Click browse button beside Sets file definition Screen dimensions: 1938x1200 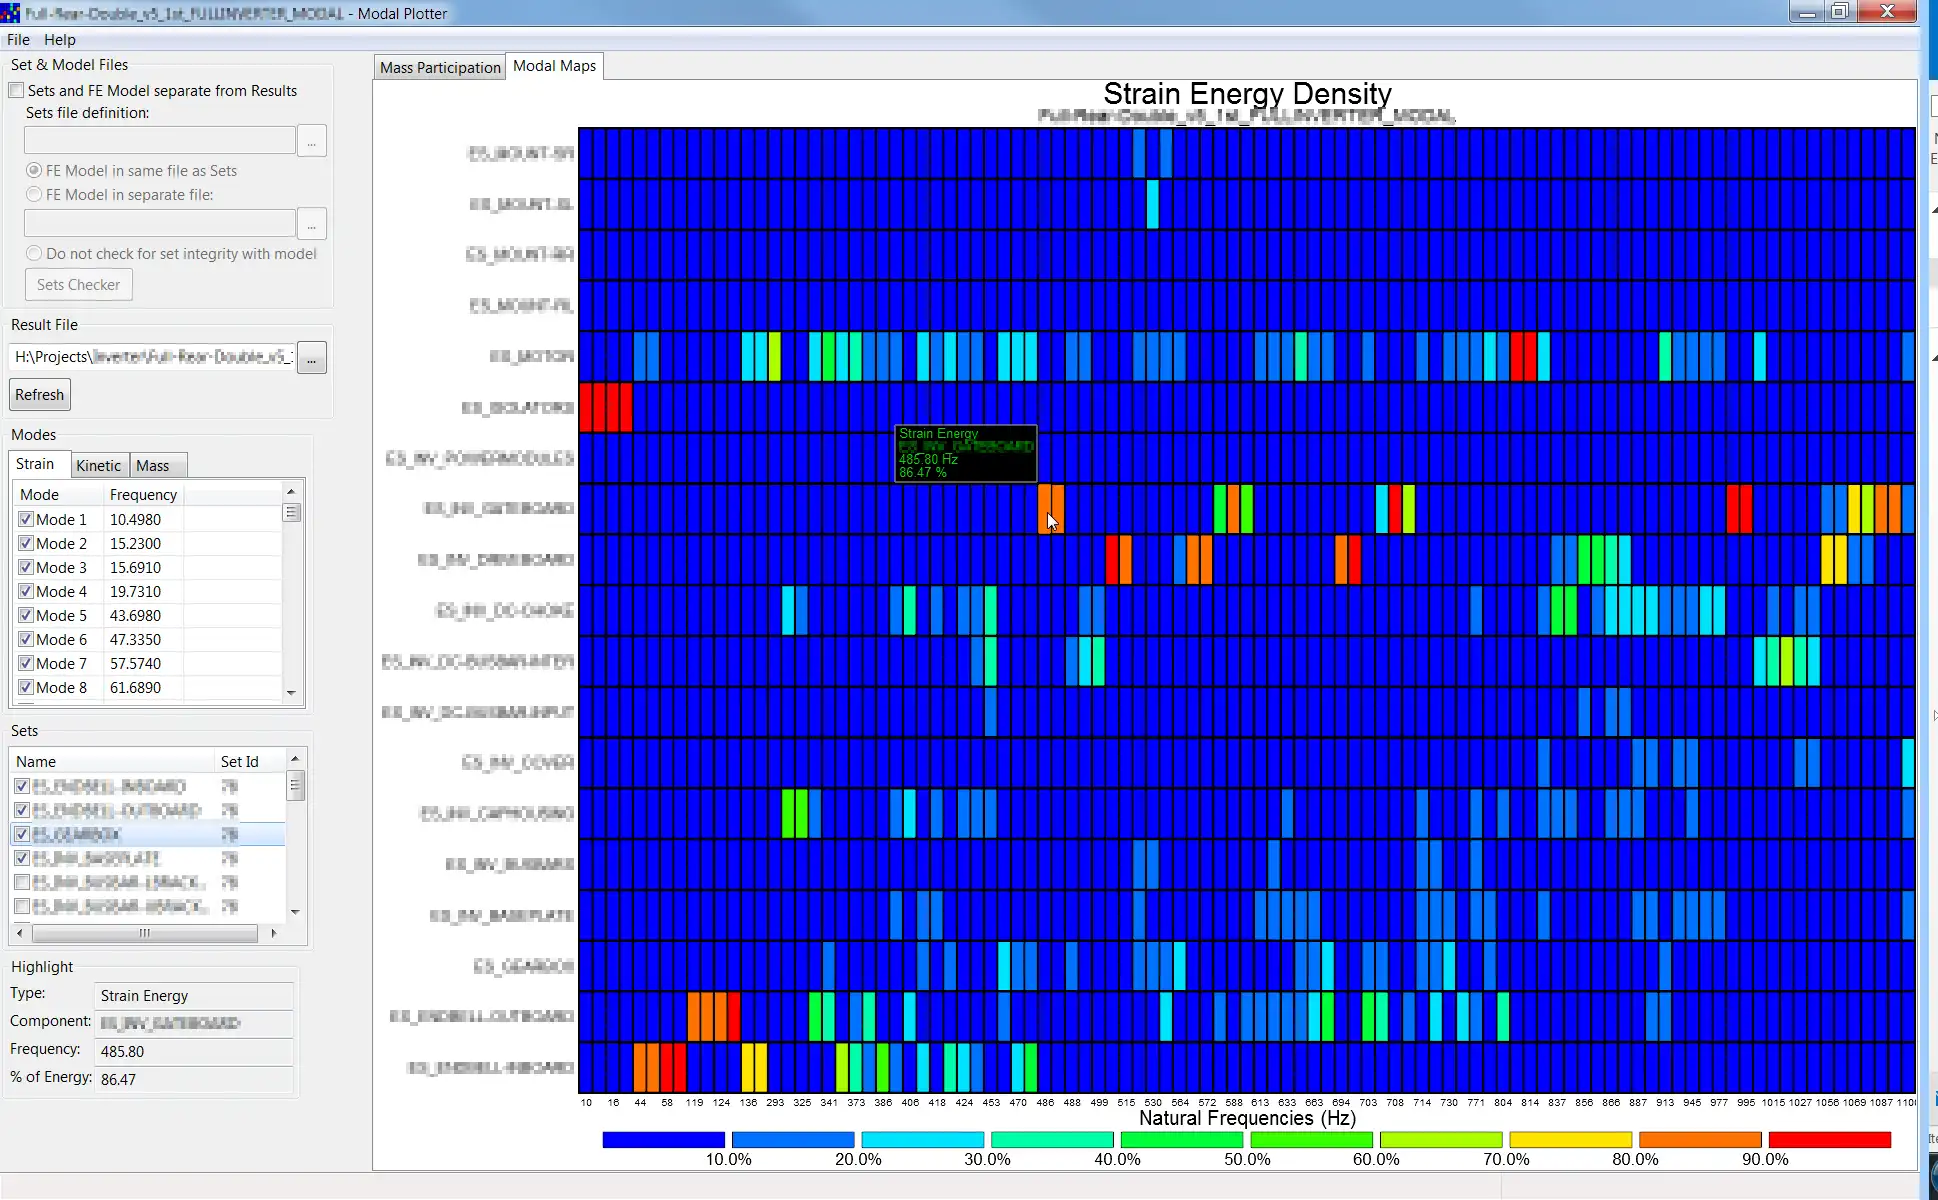(x=312, y=142)
